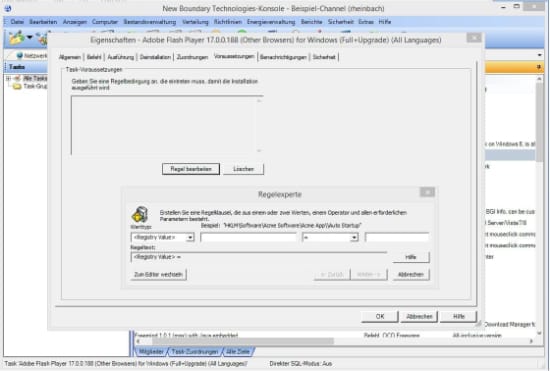Open the Werttyp Registry Value dropdown

tap(190, 237)
